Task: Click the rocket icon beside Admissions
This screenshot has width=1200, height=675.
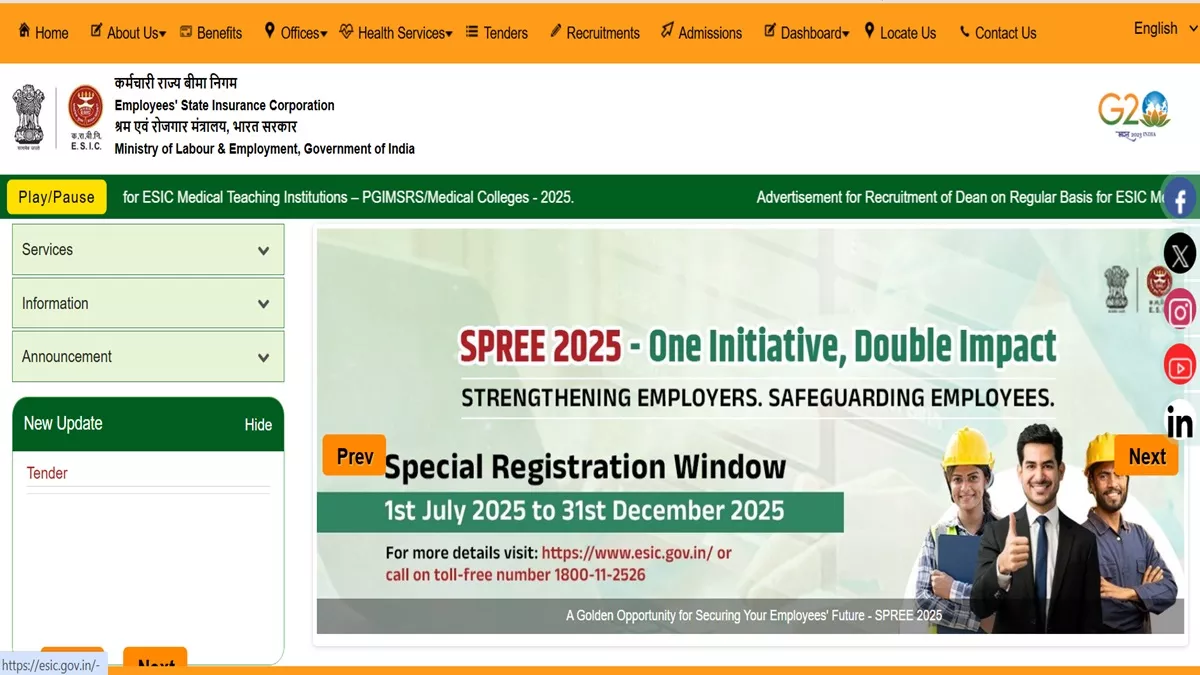Action: (667, 31)
